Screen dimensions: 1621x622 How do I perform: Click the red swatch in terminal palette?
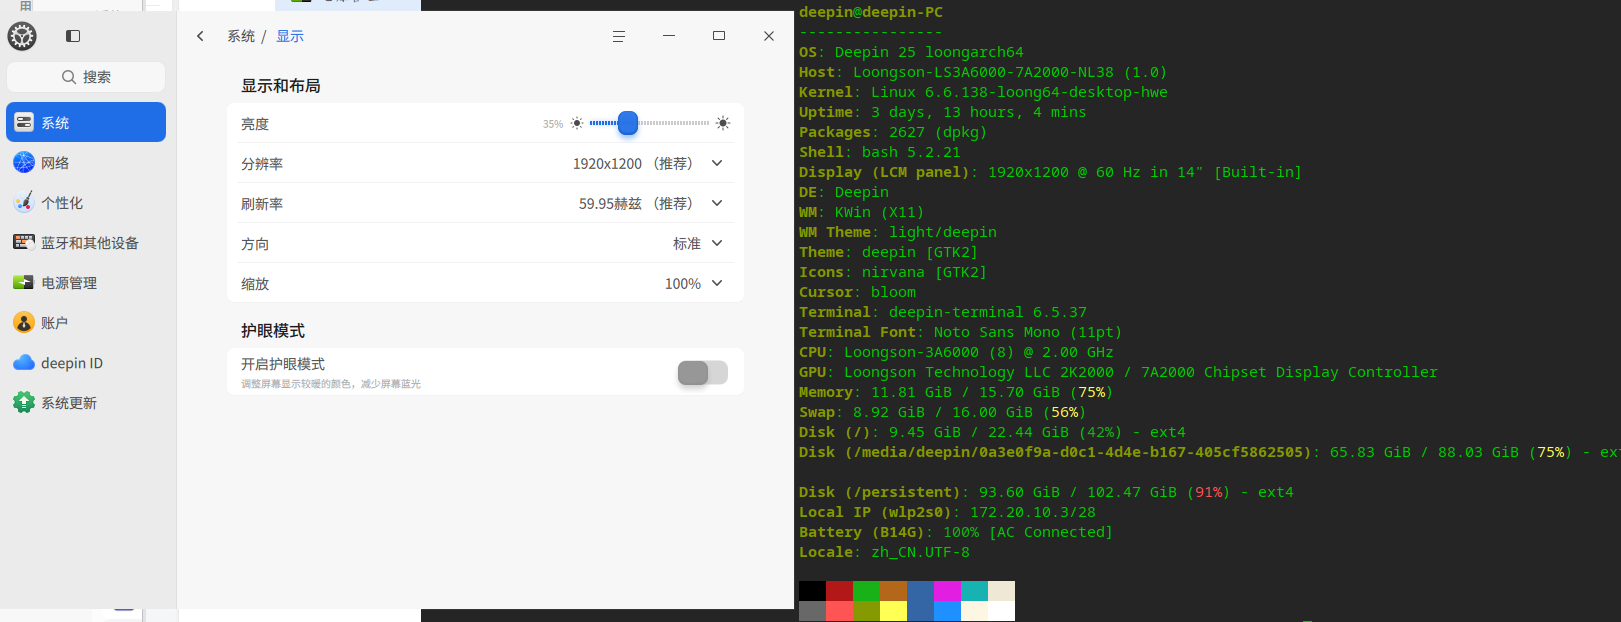click(x=839, y=591)
